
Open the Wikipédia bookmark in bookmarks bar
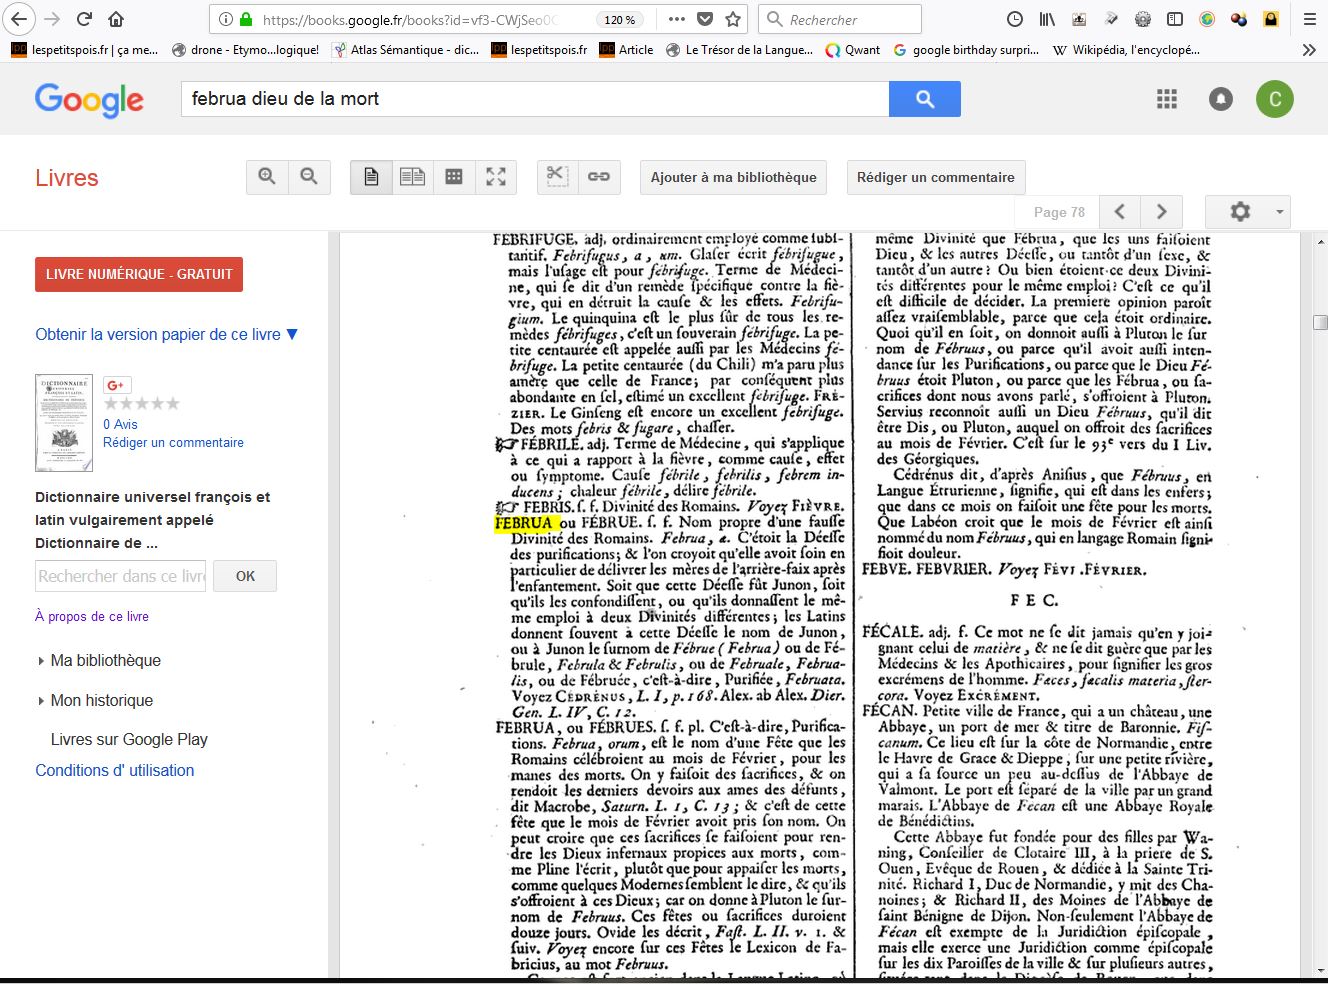[x=1126, y=49]
